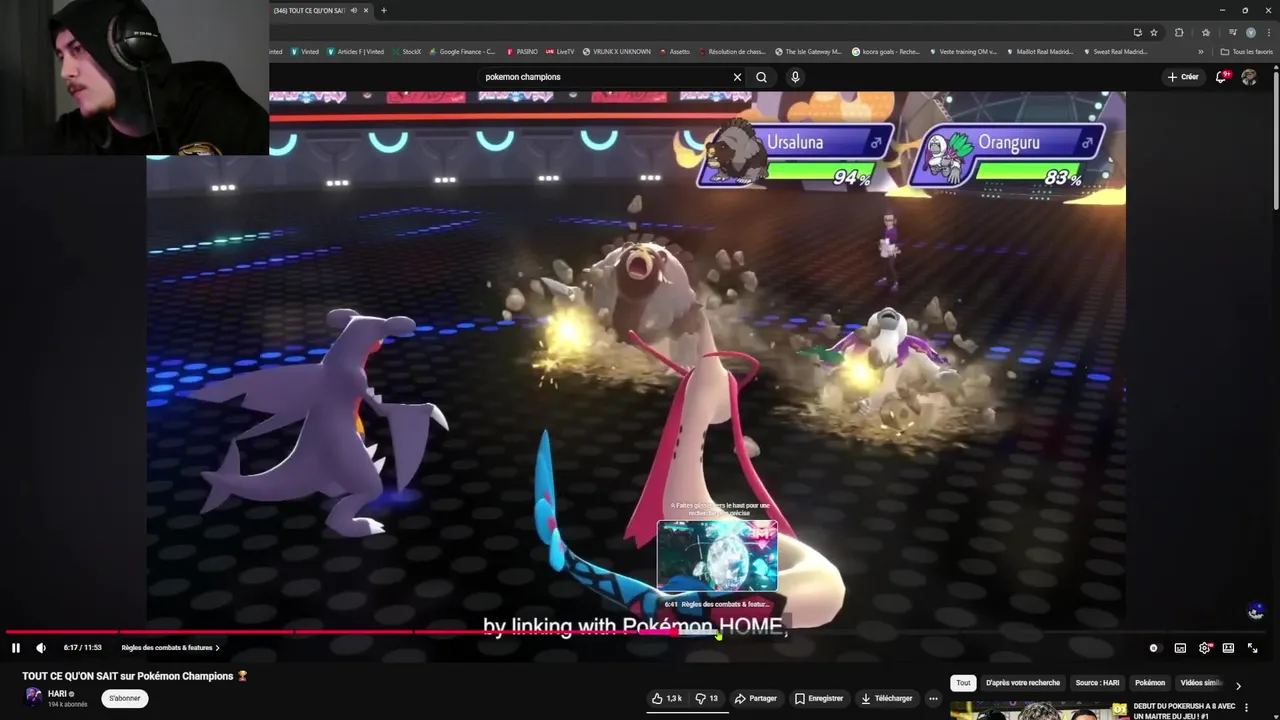Open the player settings gear
The image size is (1280, 720).
1204,648
